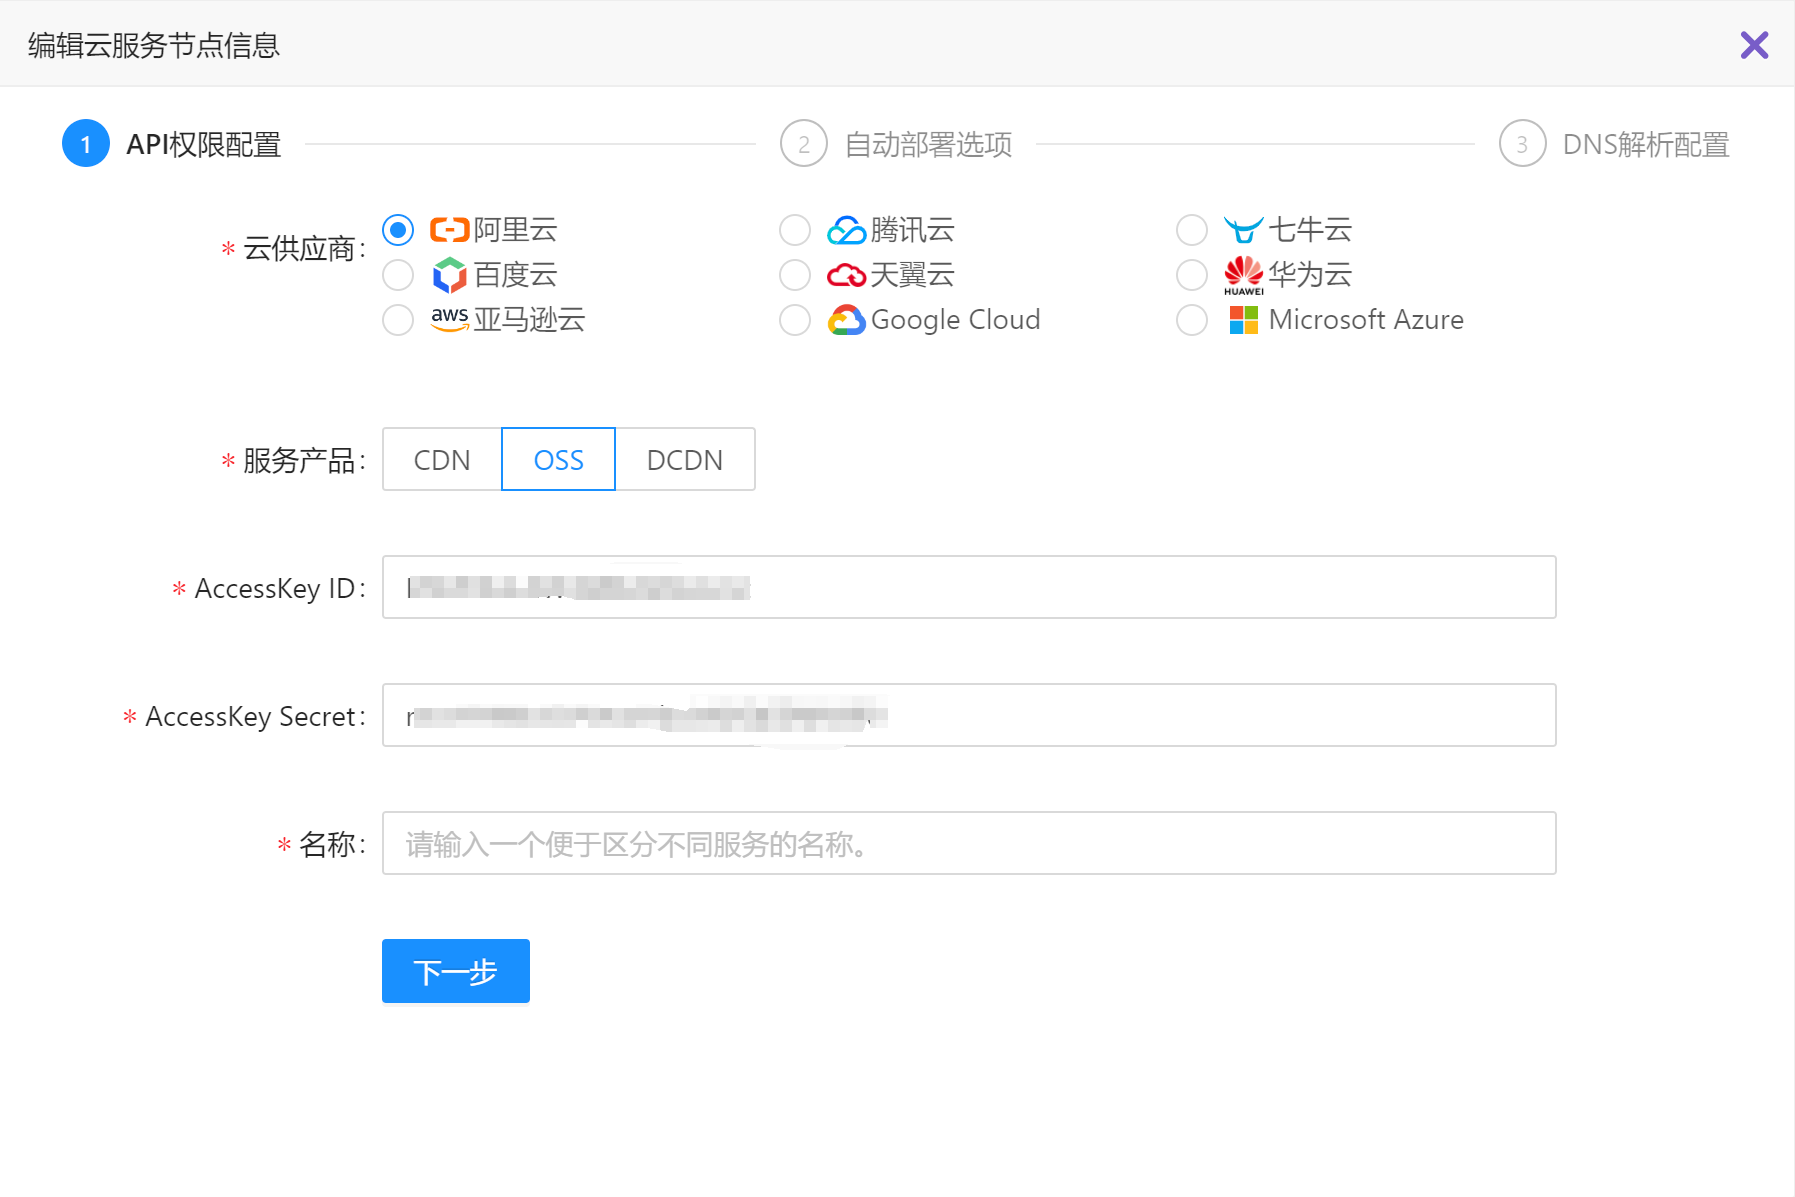Select the Google Cloud radio button
The width and height of the screenshot is (1795, 1197).
pyautogui.click(x=795, y=320)
